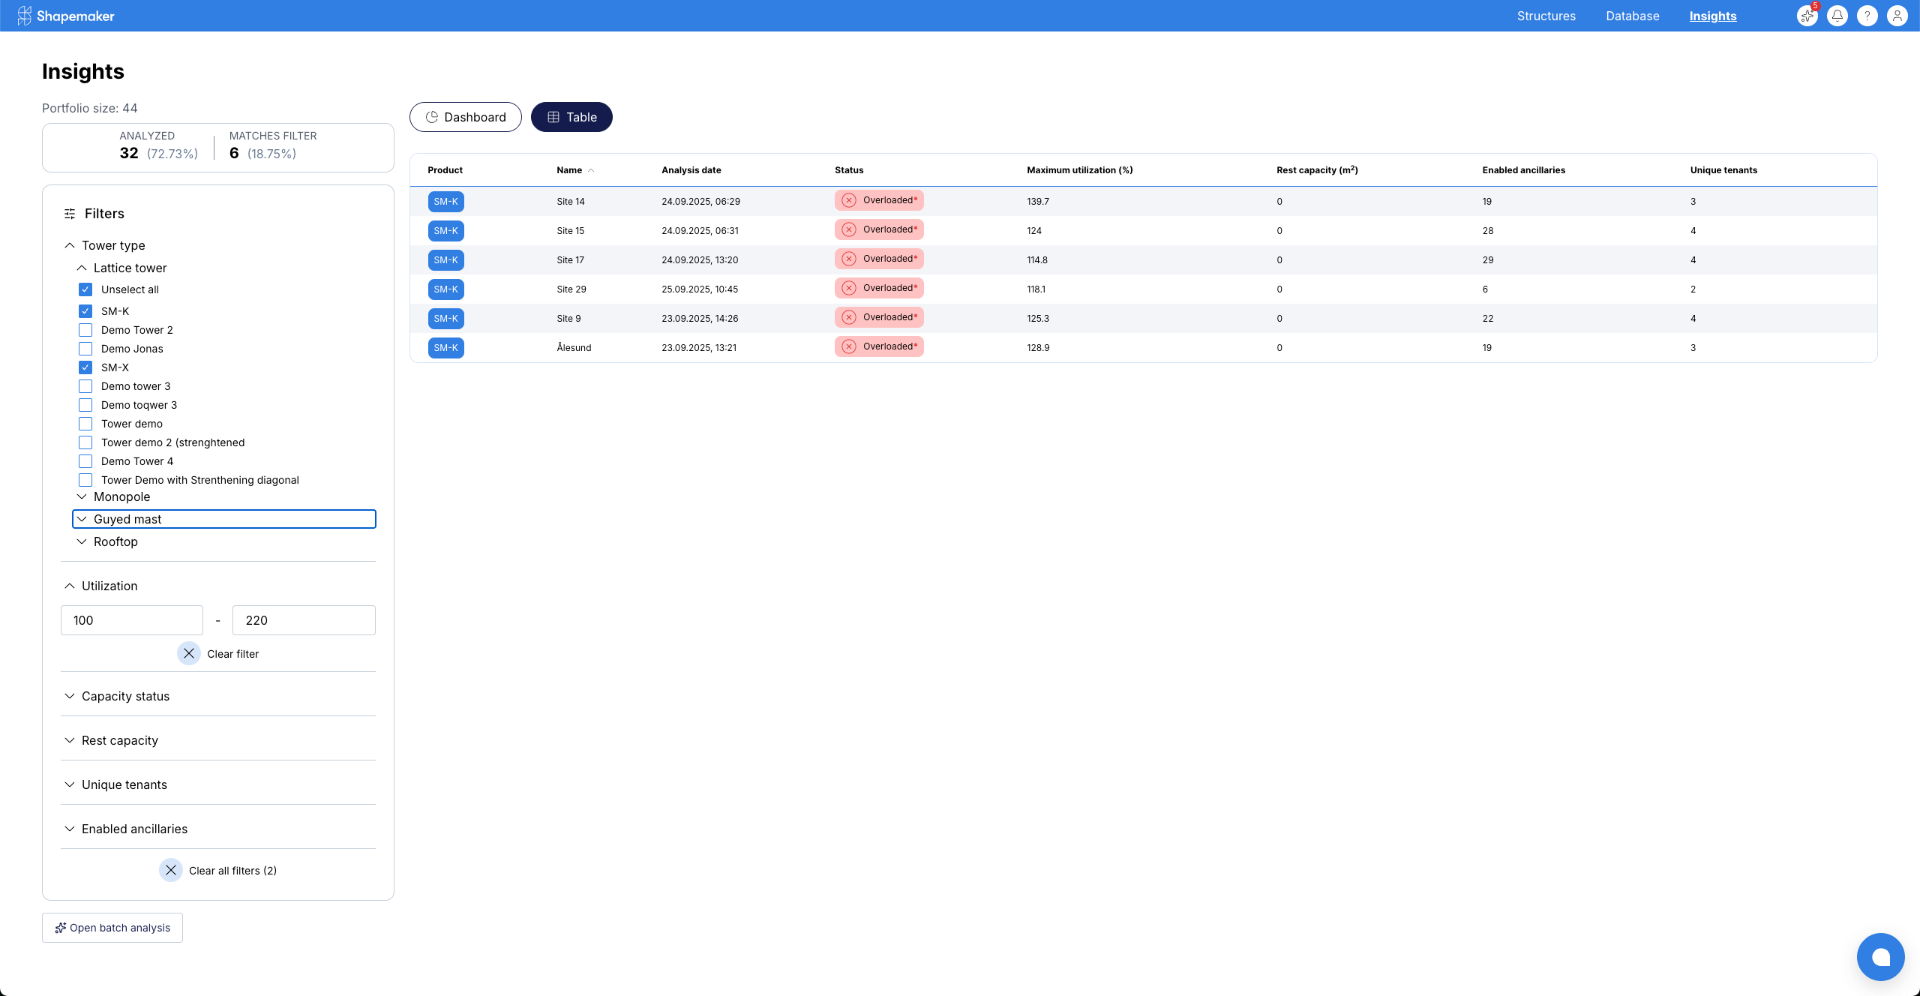
Task: Expand the Rooftop group
Action: click(x=82, y=542)
